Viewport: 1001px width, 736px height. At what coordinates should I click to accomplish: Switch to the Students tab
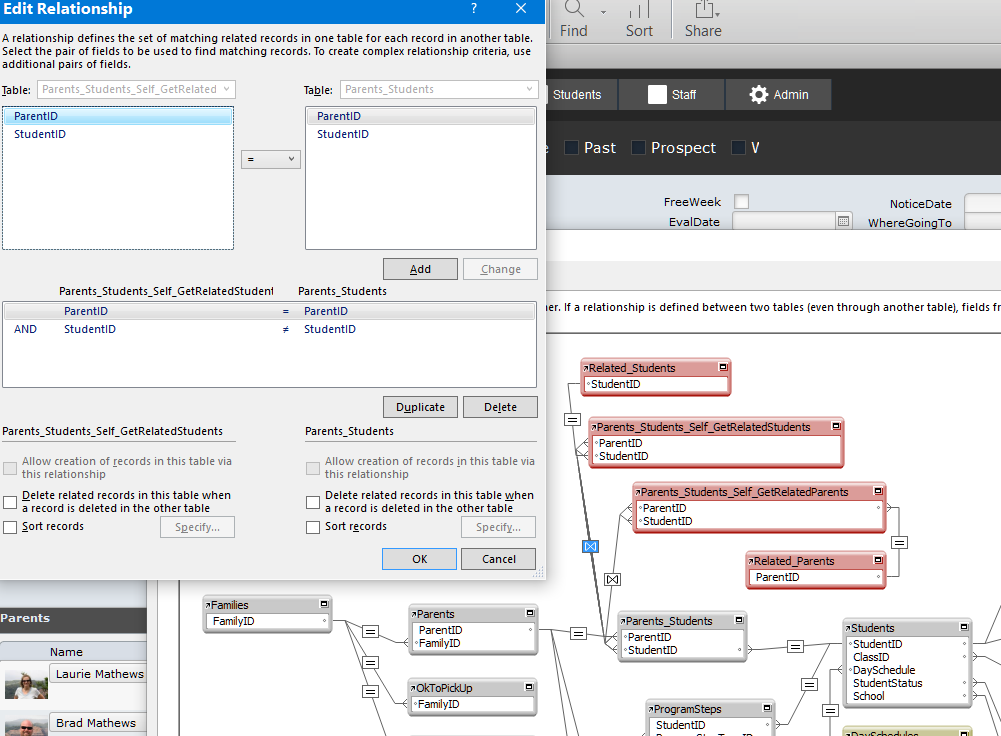click(577, 94)
